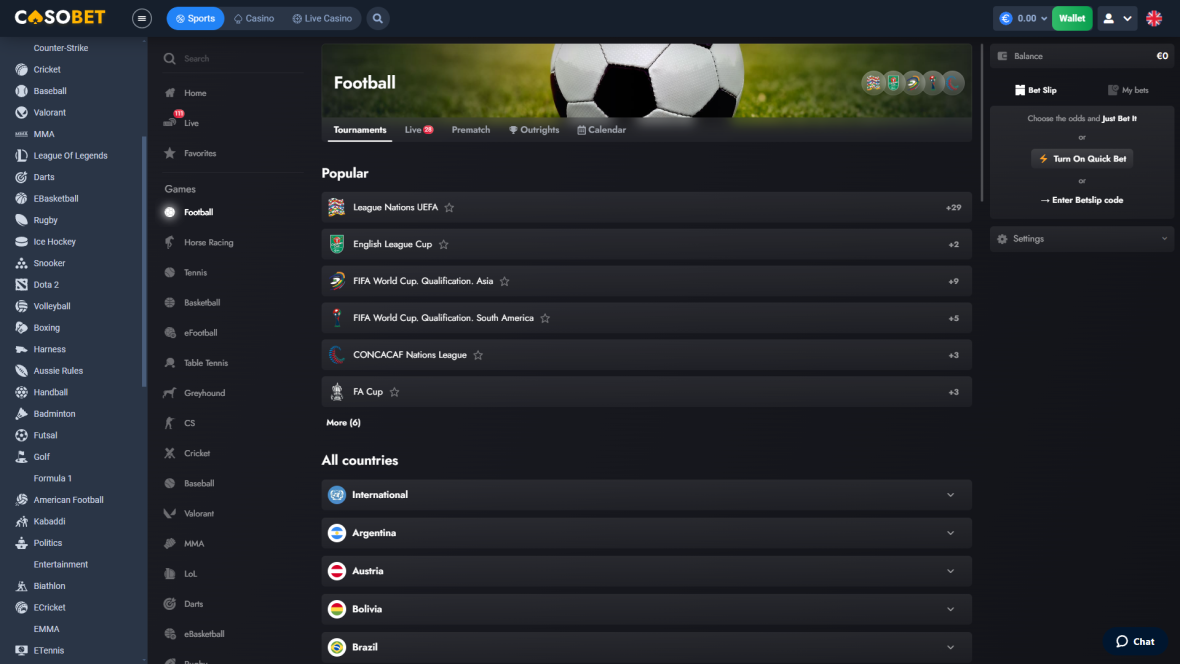Toggle favorite star for FA Cup
The image size is (1180, 664).
[x=394, y=391]
